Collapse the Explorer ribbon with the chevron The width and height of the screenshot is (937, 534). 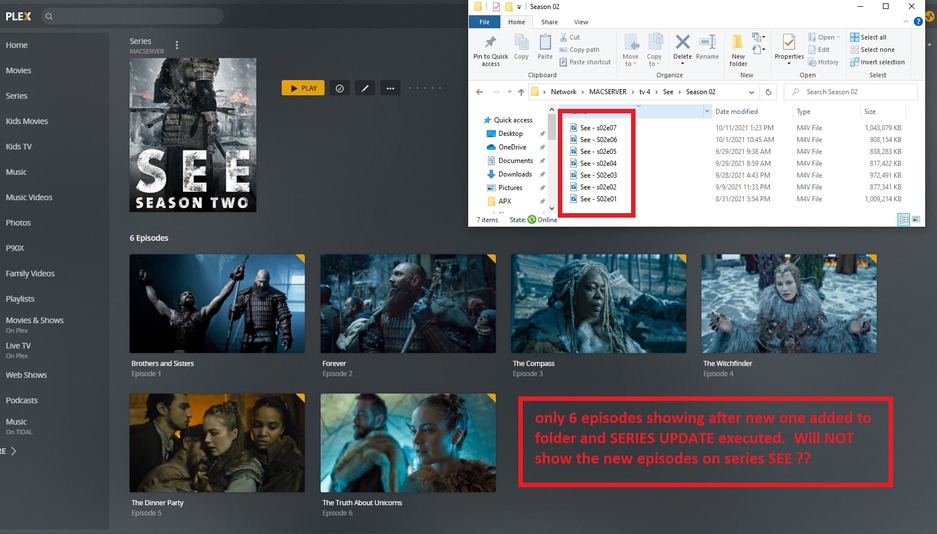[x=906, y=22]
